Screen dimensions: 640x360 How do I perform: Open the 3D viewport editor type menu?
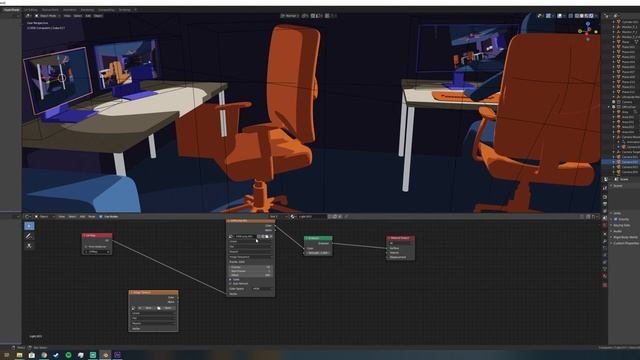[x=29, y=16]
